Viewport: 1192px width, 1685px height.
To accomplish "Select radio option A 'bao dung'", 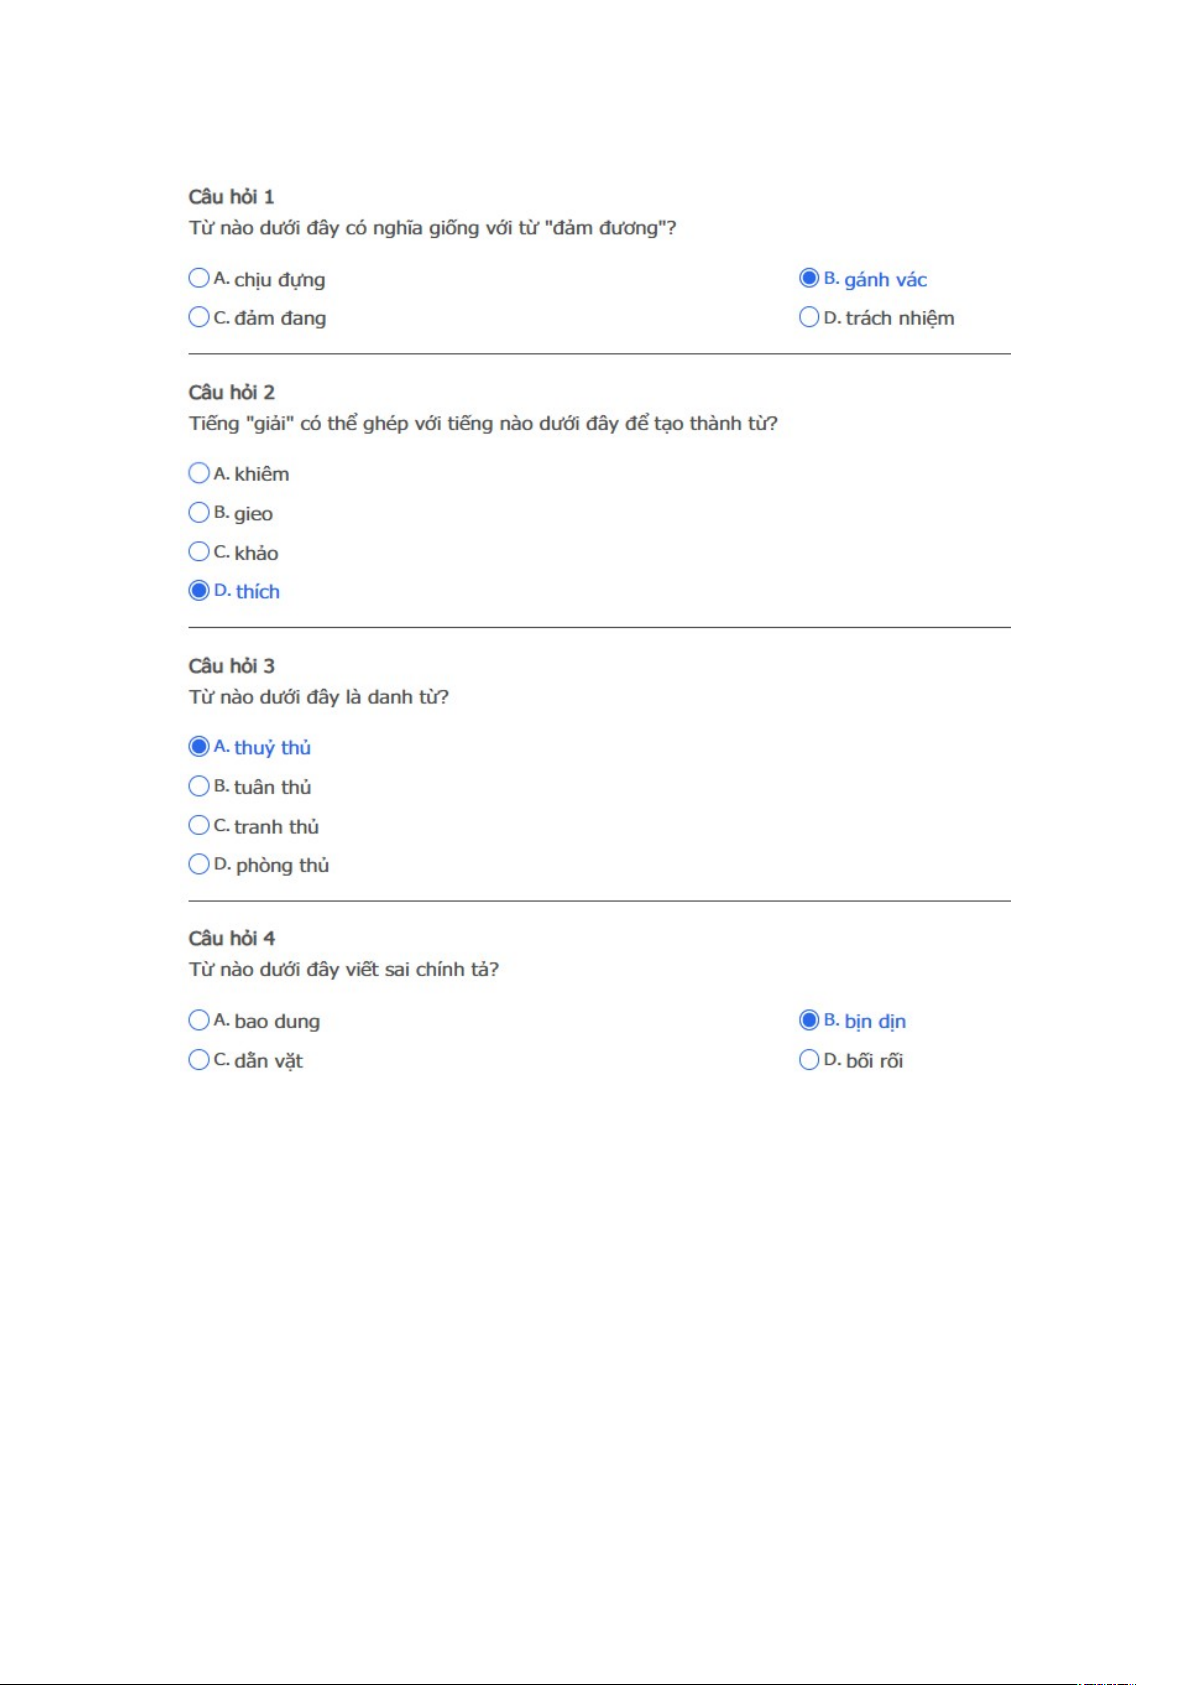I will point(199,1020).
